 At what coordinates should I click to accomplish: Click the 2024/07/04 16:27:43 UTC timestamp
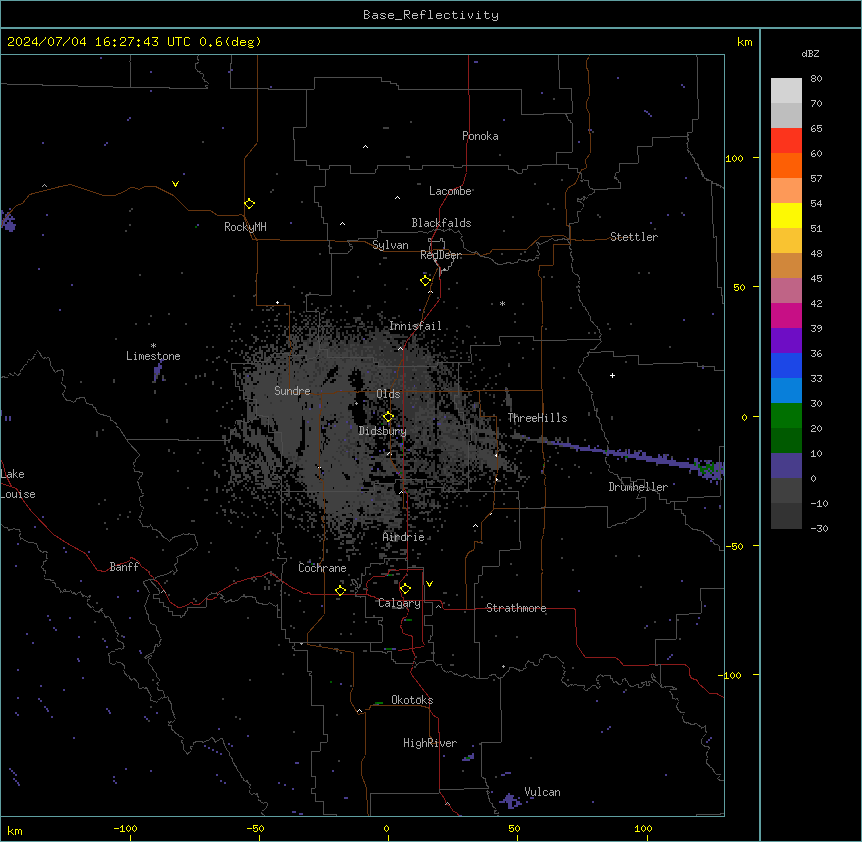click(x=99, y=42)
